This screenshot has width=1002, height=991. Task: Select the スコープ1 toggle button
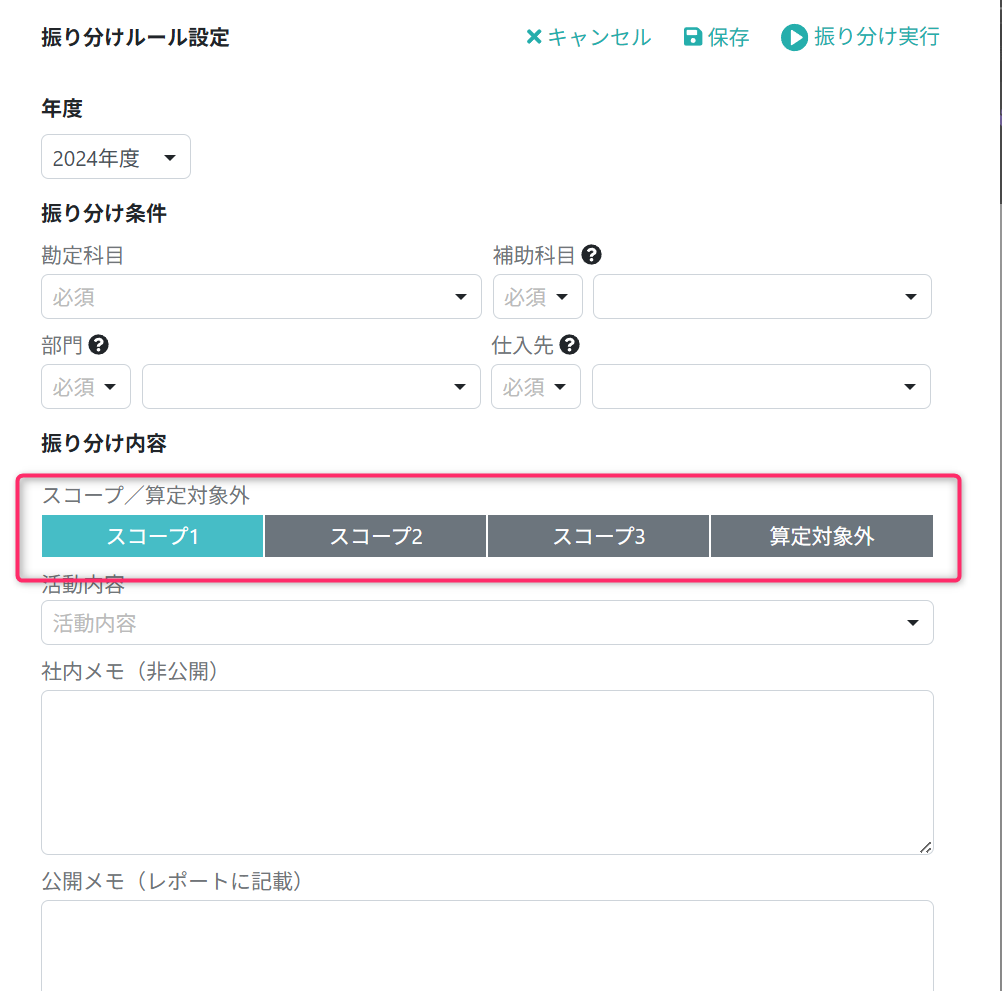152,536
